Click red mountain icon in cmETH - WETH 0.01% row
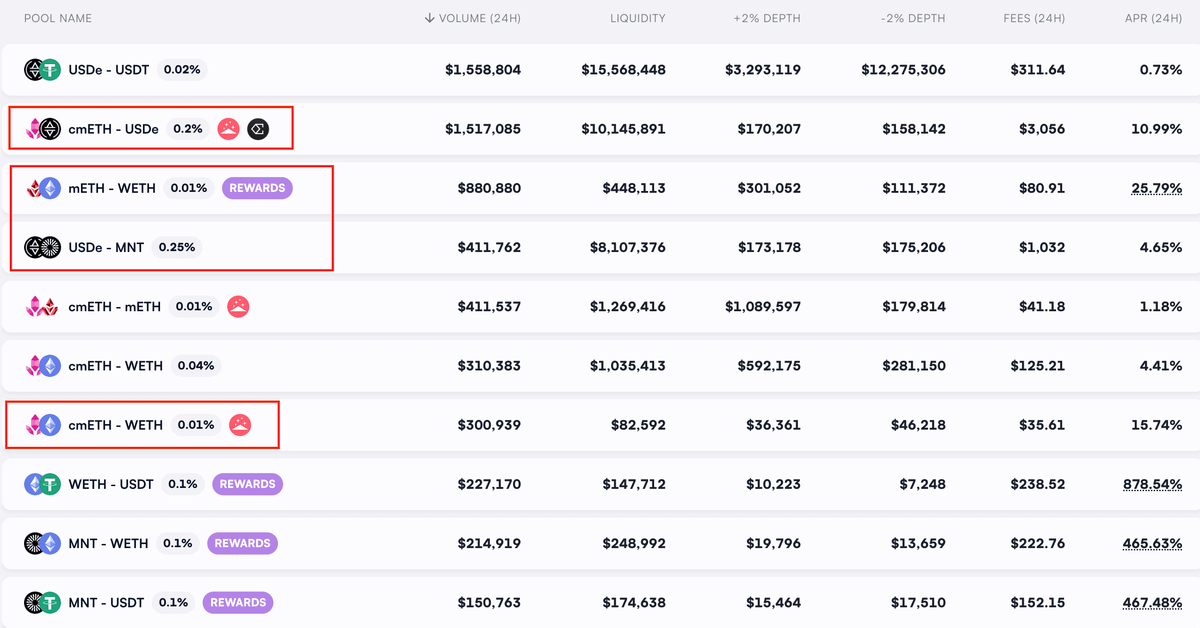Image resolution: width=1200 pixels, height=628 pixels. (240, 425)
